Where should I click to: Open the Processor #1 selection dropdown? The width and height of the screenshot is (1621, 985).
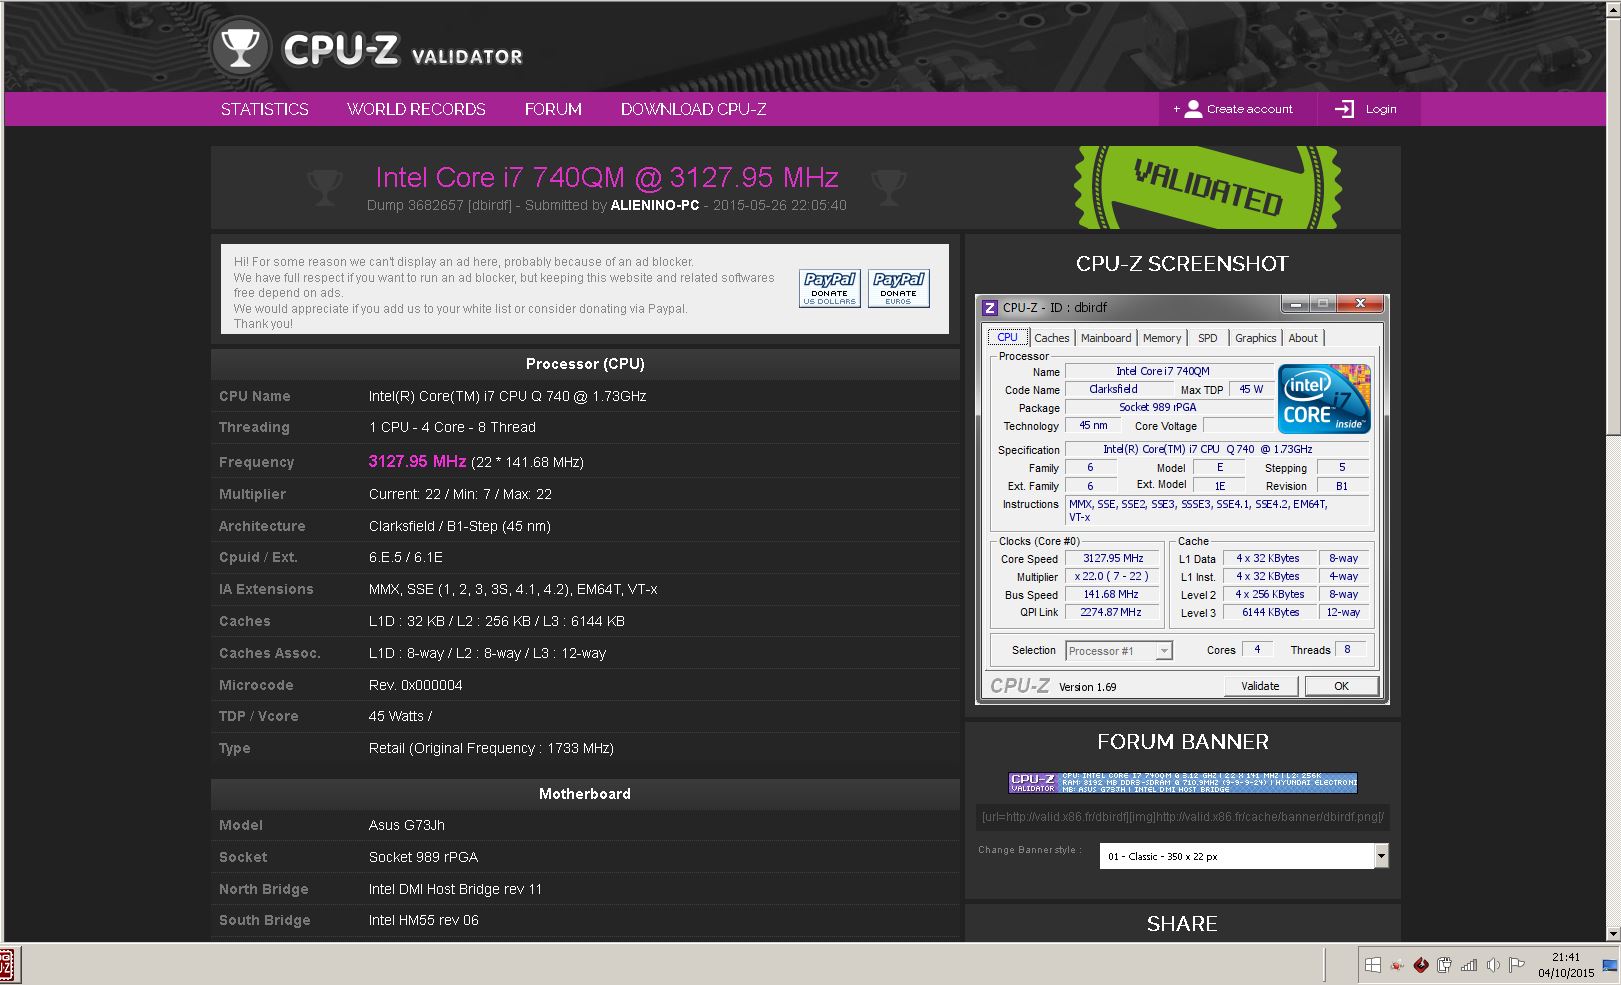[x=1118, y=651]
